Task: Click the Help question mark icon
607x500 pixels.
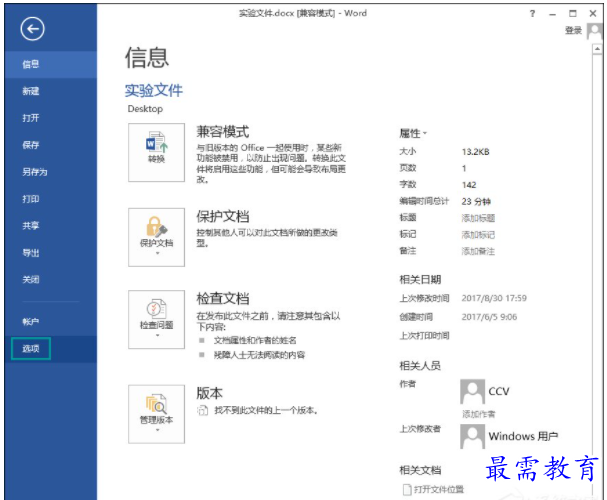Action: [x=533, y=14]
